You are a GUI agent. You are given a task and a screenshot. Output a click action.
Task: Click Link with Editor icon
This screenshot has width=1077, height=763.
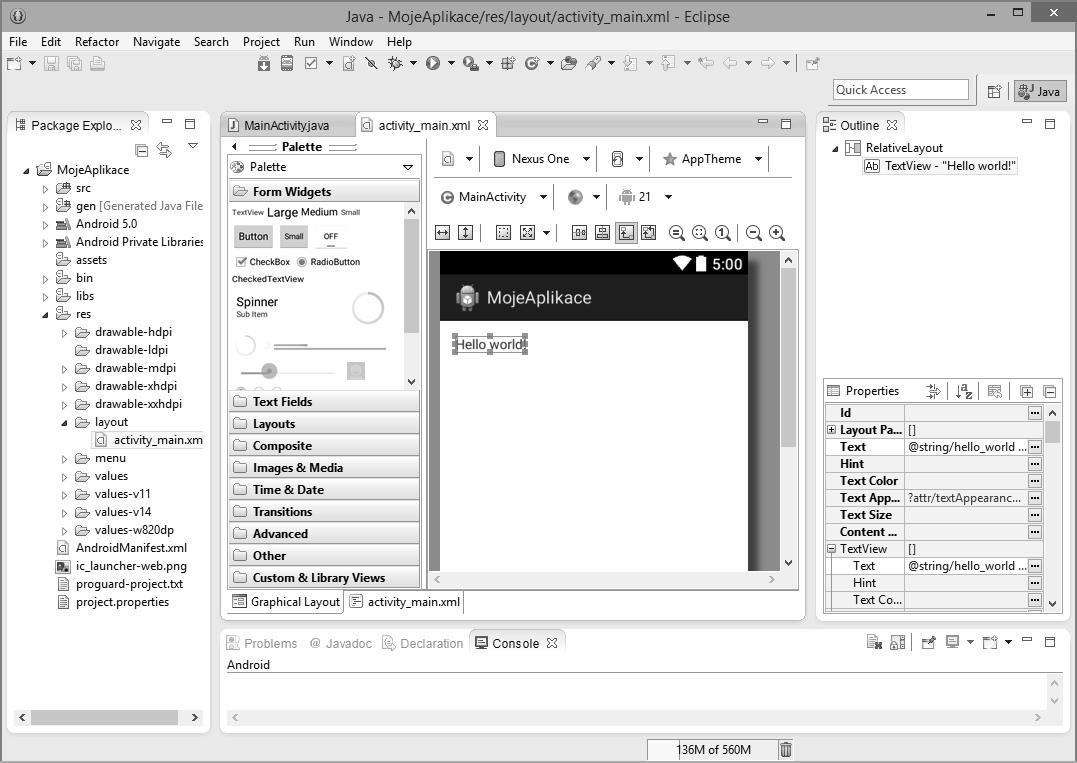tap(164, 150)
